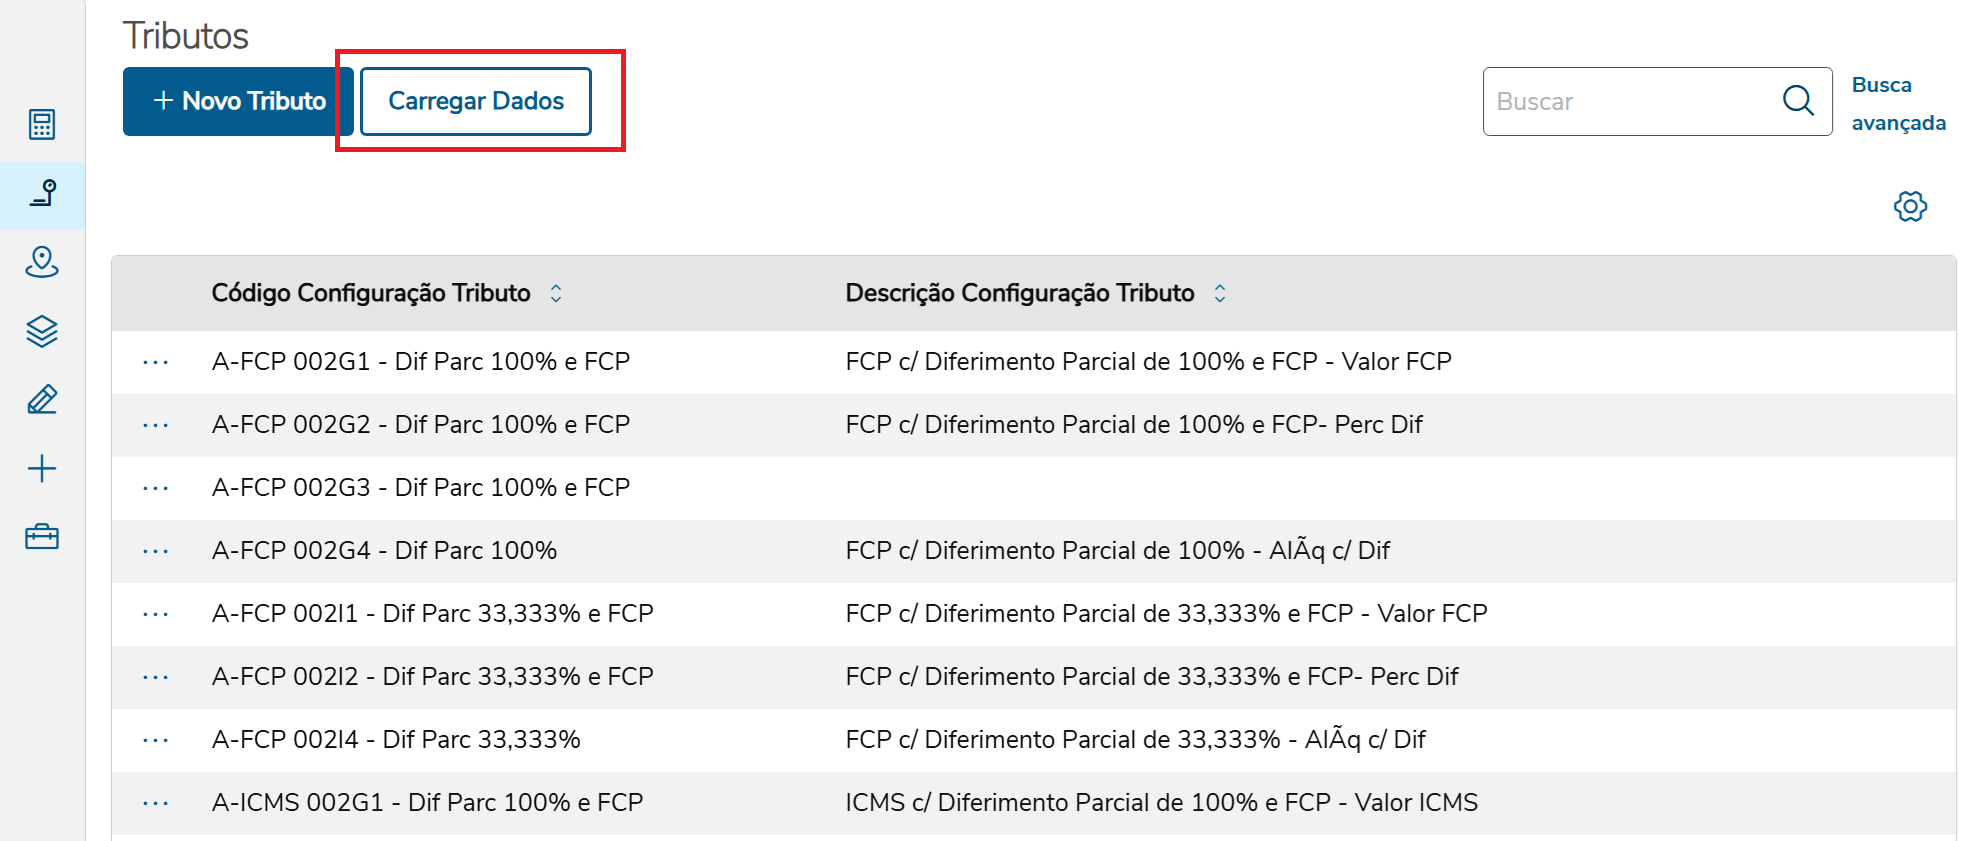Open the map pin location sidebar icon
The image size is (1968, 841).
(x=42, y=262)
